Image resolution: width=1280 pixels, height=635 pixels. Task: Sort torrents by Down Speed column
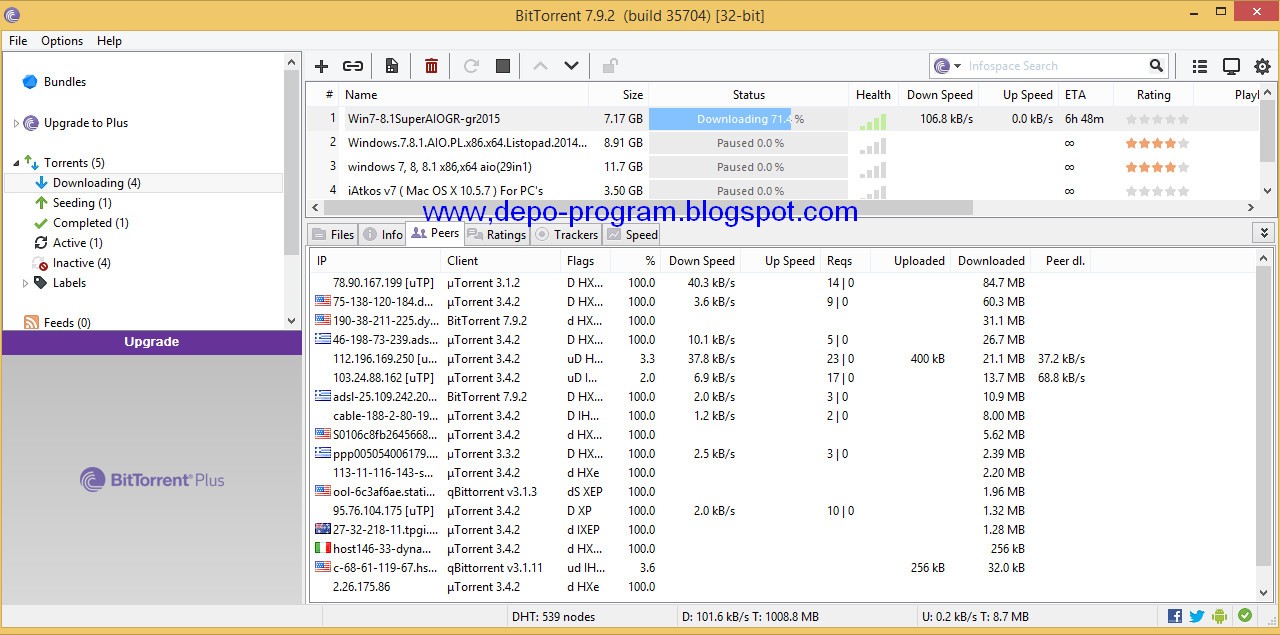[x=939, y=95]
